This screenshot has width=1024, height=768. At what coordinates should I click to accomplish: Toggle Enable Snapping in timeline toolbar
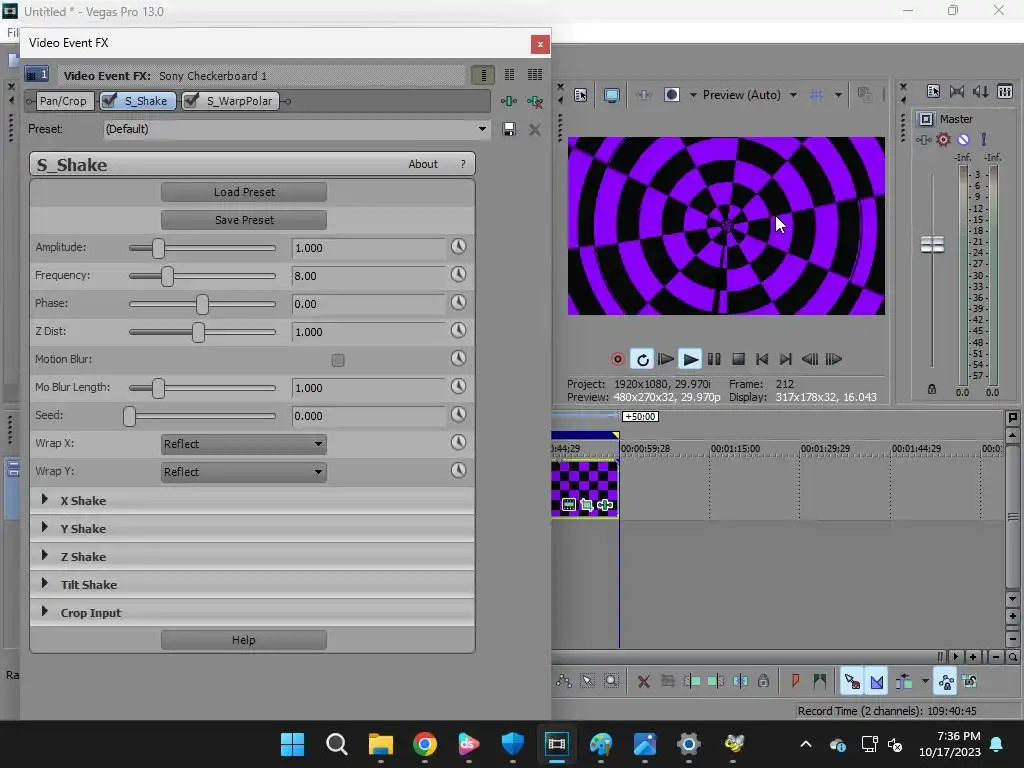(x=852, y=682)
